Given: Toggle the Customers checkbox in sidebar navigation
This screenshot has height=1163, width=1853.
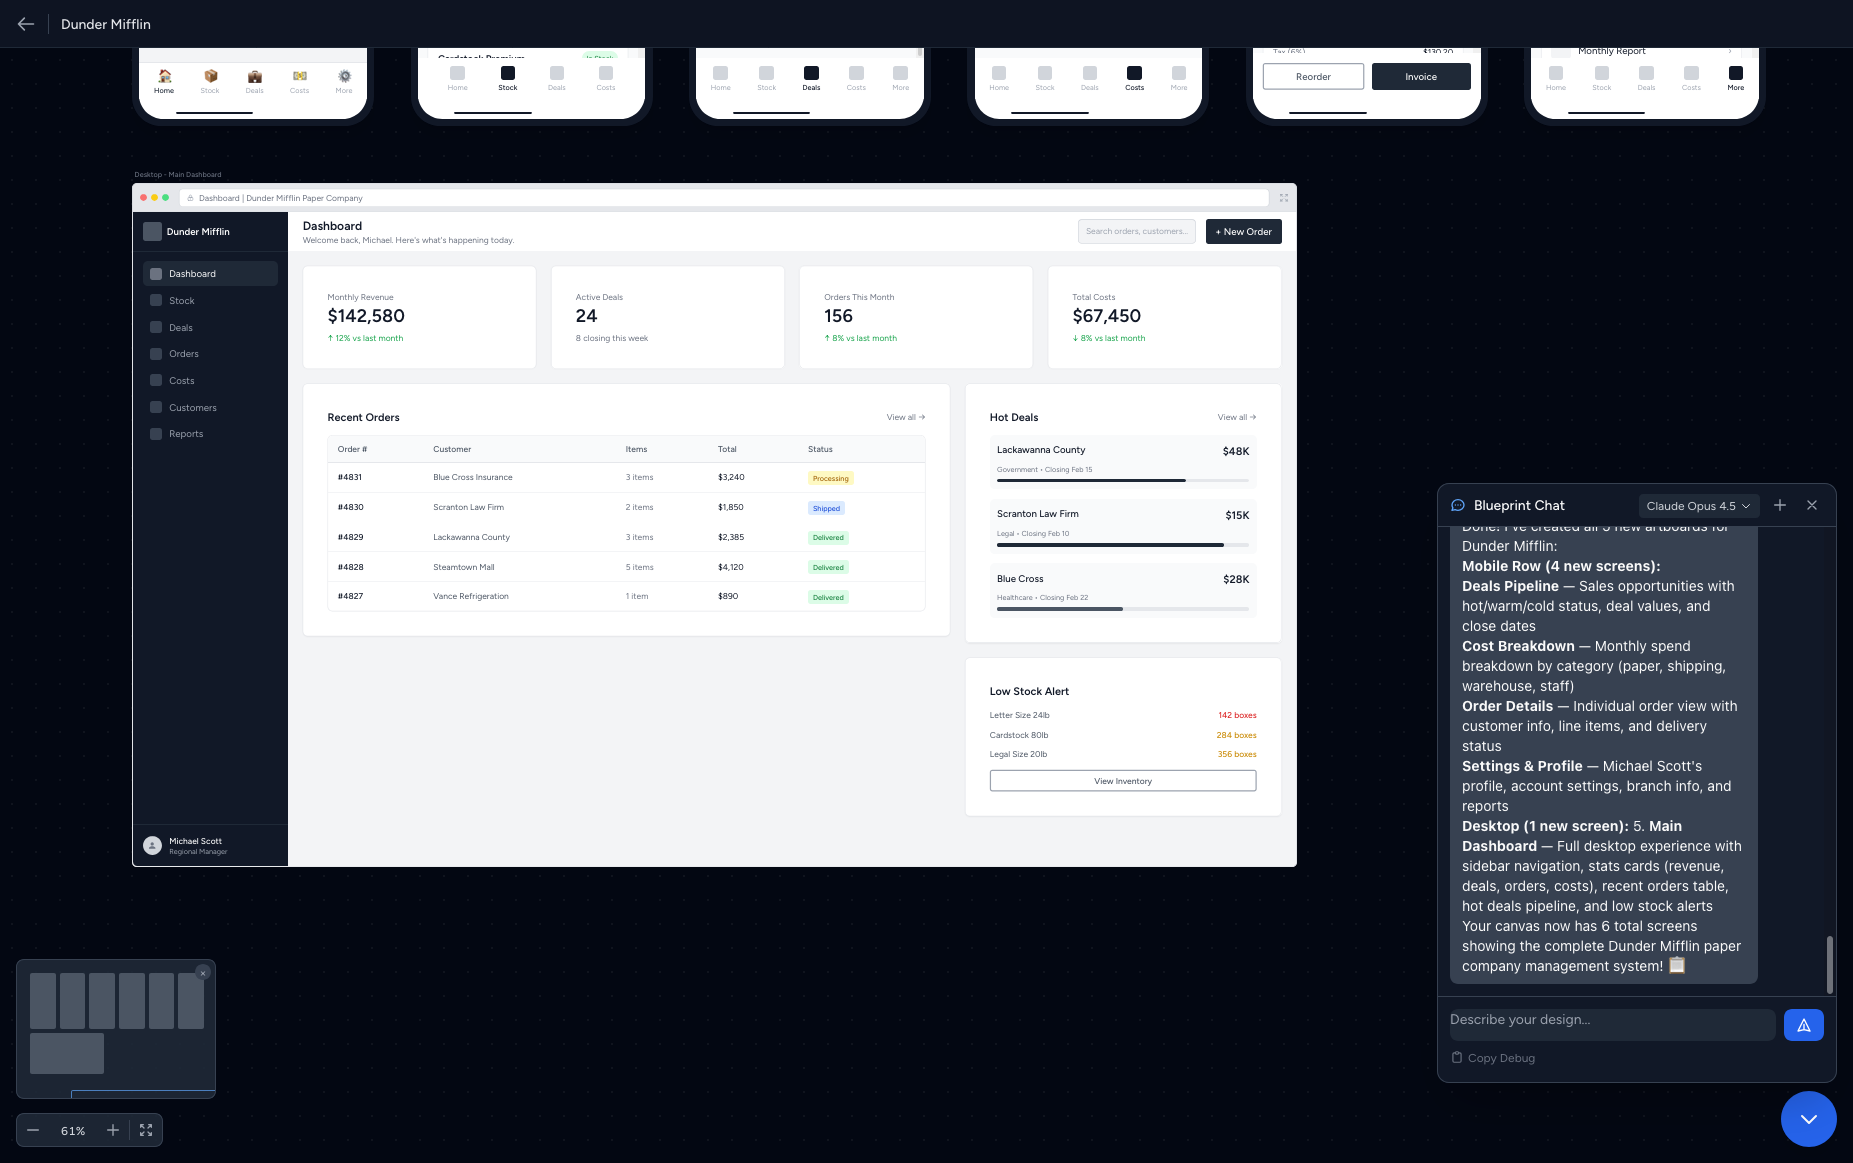Looking at the screenshot, I should (x=156, y=407).
